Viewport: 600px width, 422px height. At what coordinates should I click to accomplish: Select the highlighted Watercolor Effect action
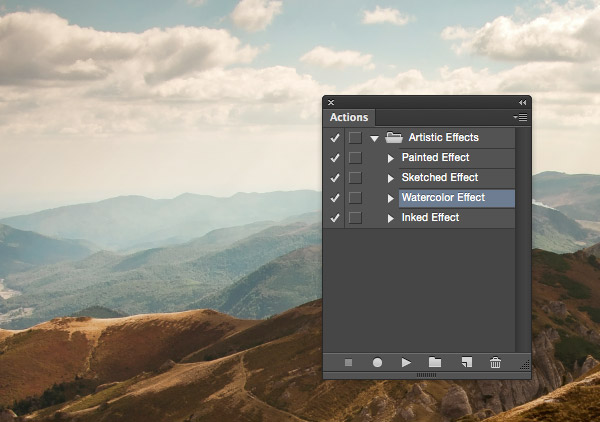point(457,198)
